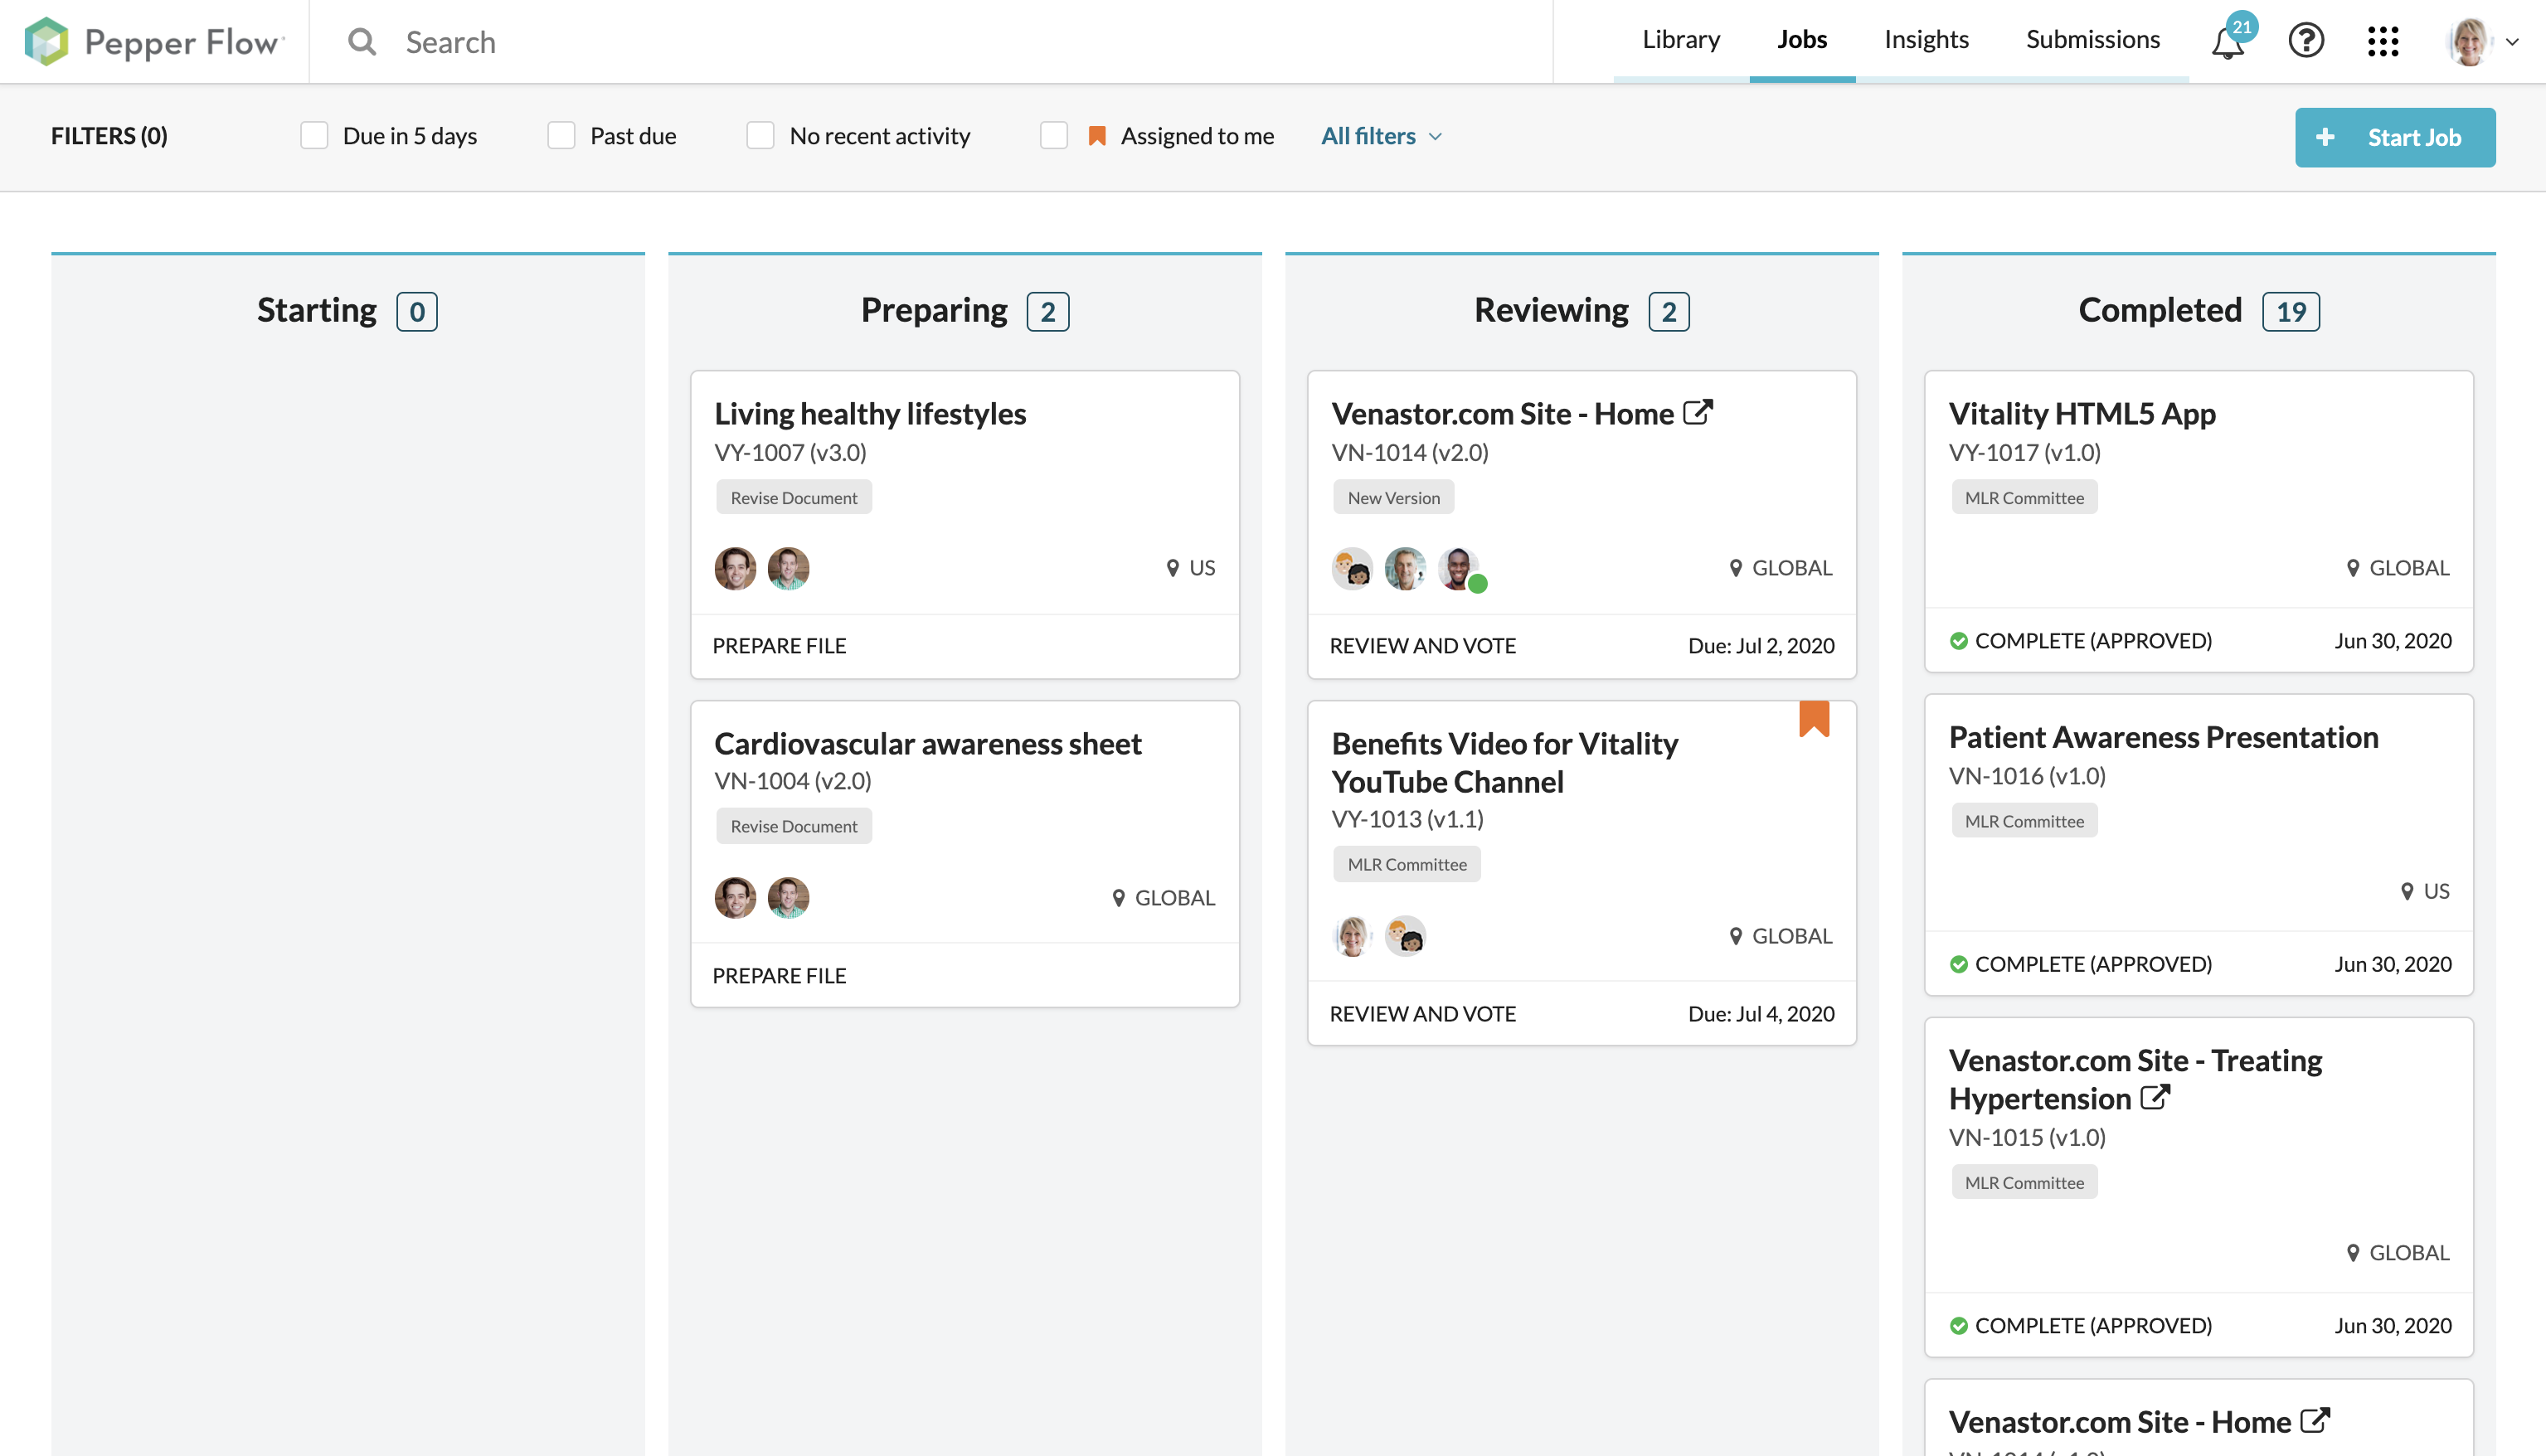
Task: Open Living healthy lifestyles job title
Action: click(x=870, y=414)
